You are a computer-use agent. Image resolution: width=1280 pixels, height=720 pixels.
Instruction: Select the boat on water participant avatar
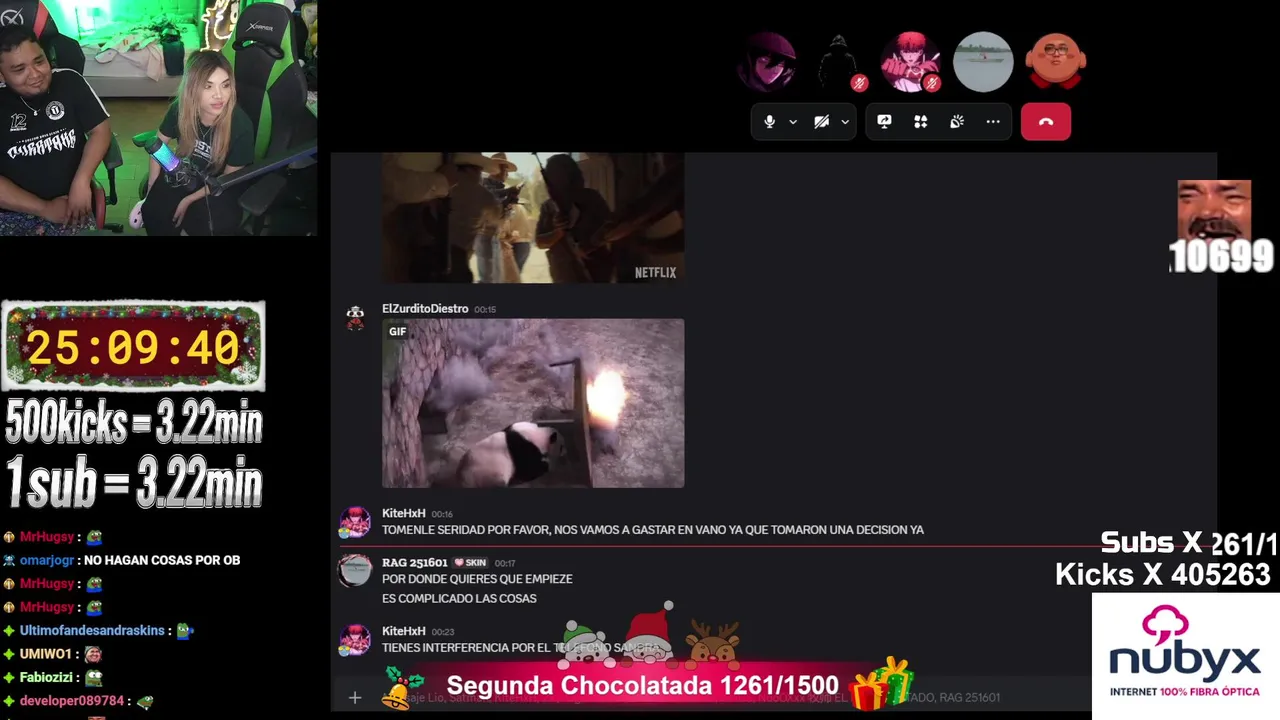pyautogui.click(x=983, y=62)
